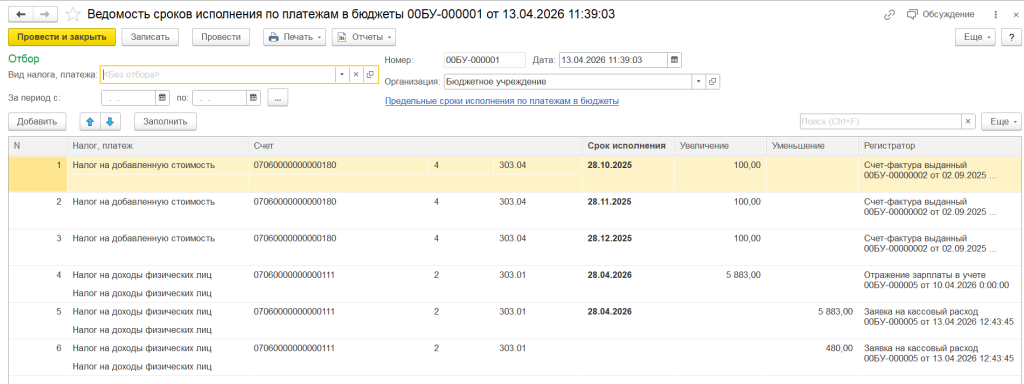1024x384 pixels.
Task: Move row up with blue up arrow
Action: 90,121
